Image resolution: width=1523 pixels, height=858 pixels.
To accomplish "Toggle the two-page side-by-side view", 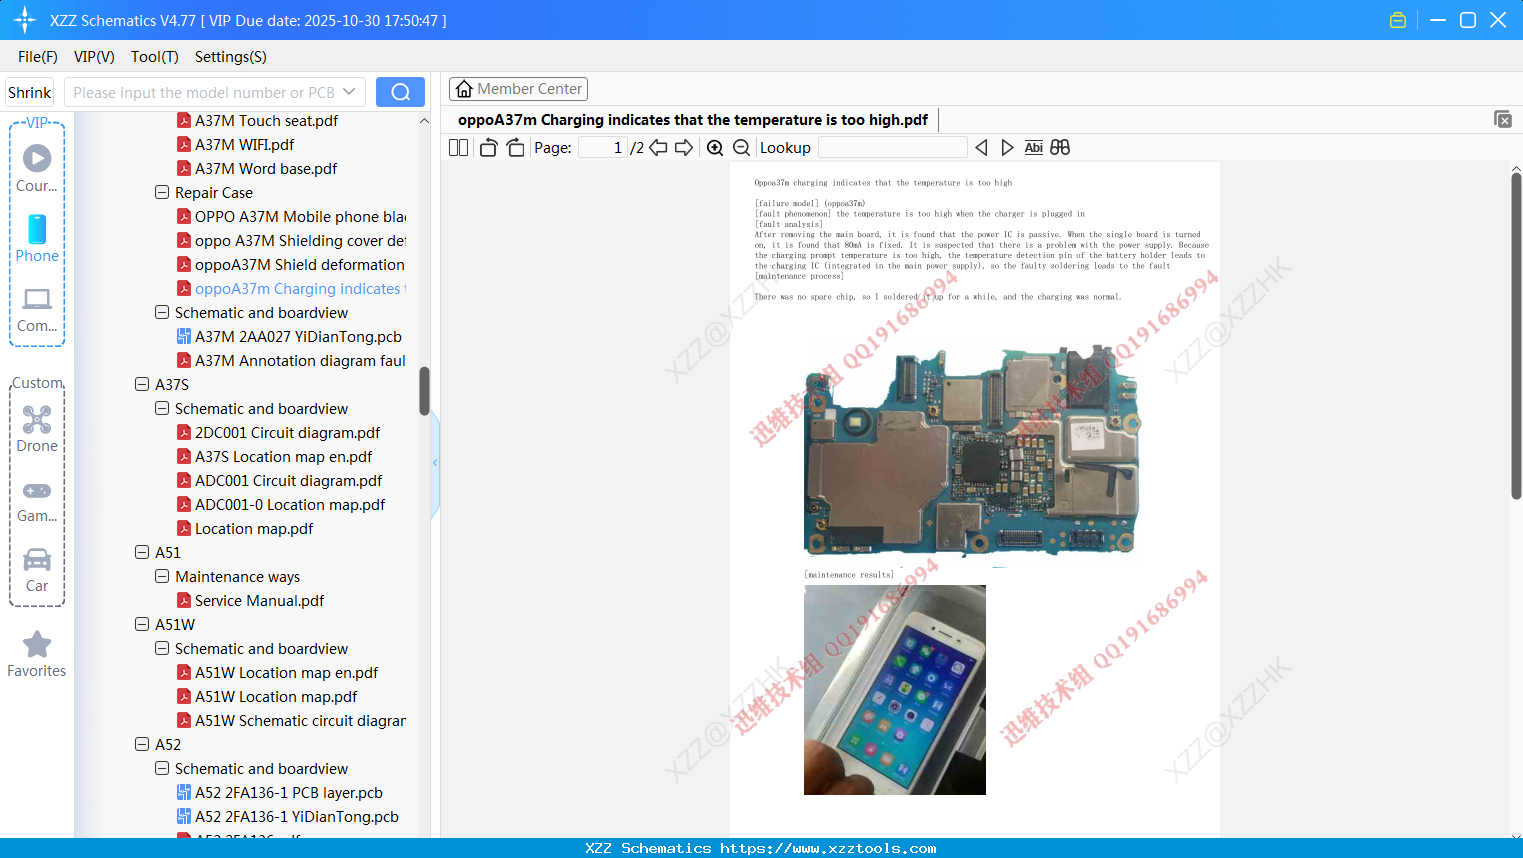I will click(x=459, y=148).
